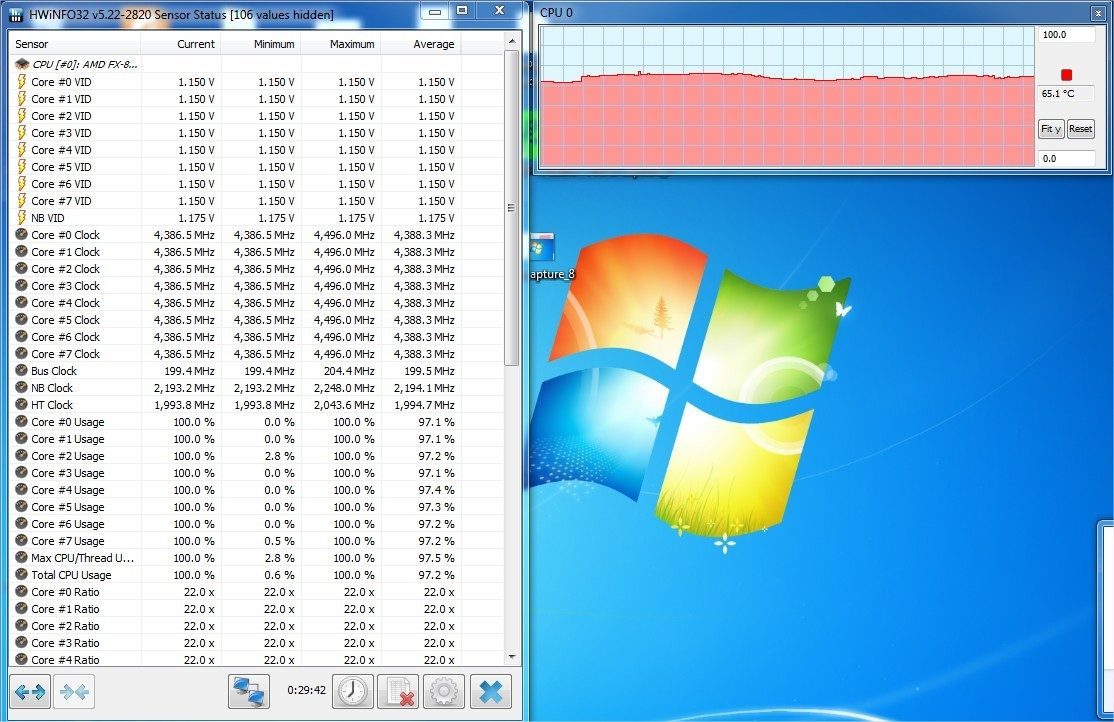This screenshot has width=1114, height=722.
Task: Click the collapse columns arrows button
Action: click(x=74, y=691)
